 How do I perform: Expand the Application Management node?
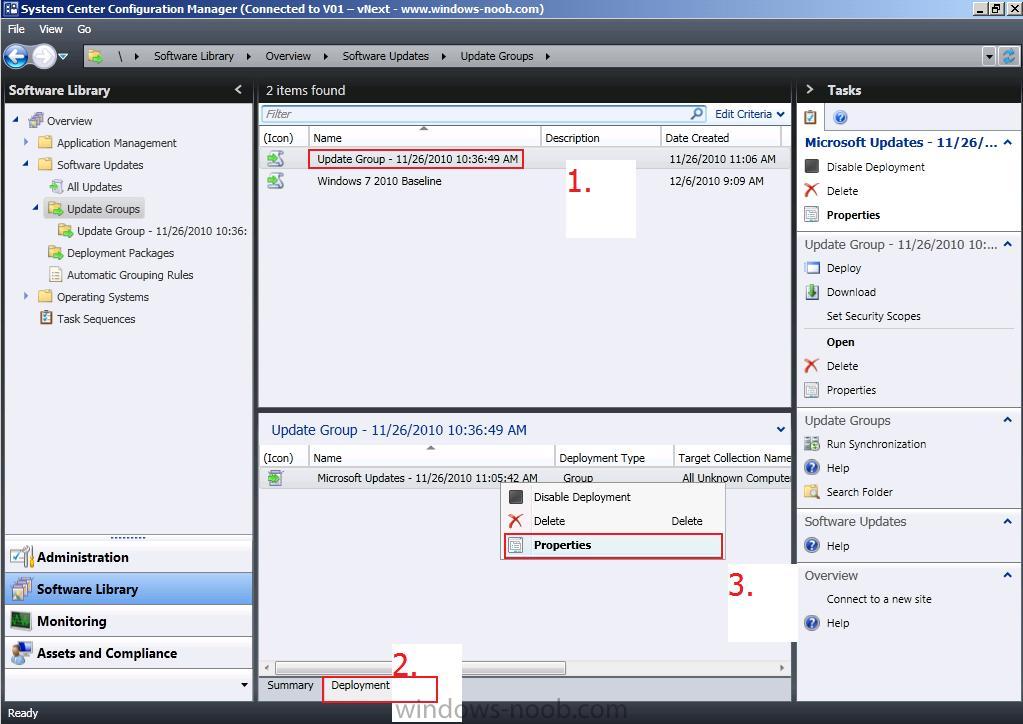coord(26,142)
